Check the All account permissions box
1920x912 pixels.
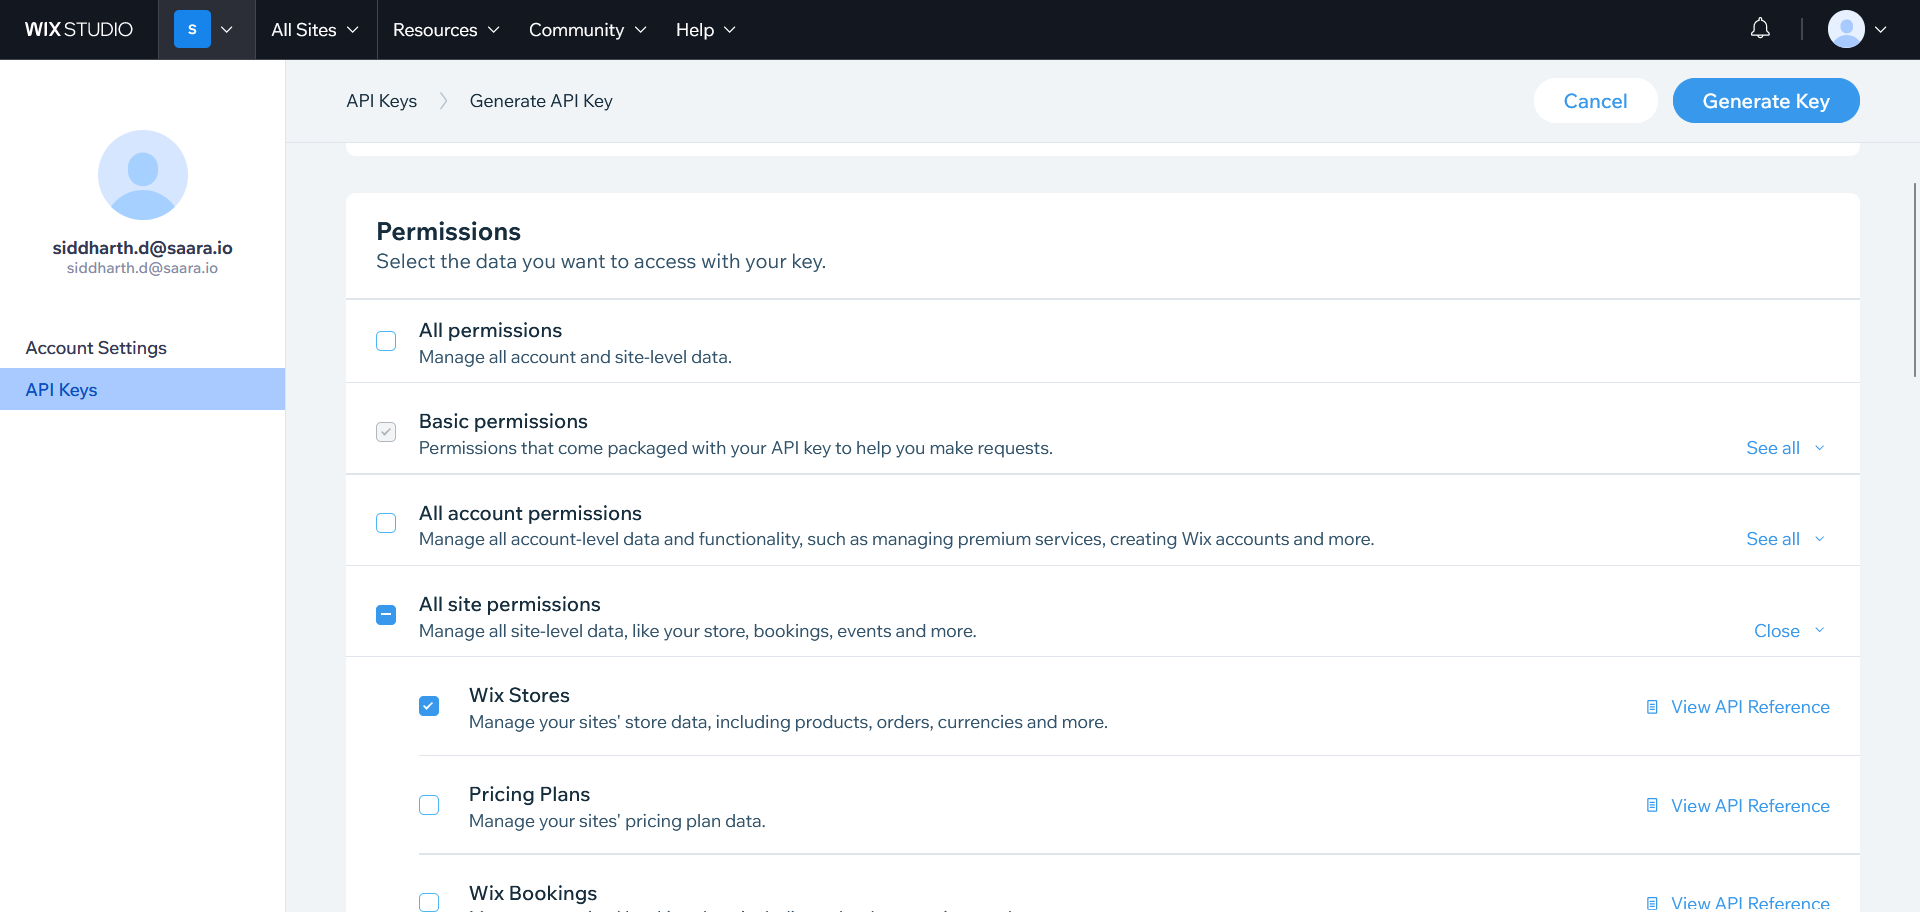[x=386, y=523]
